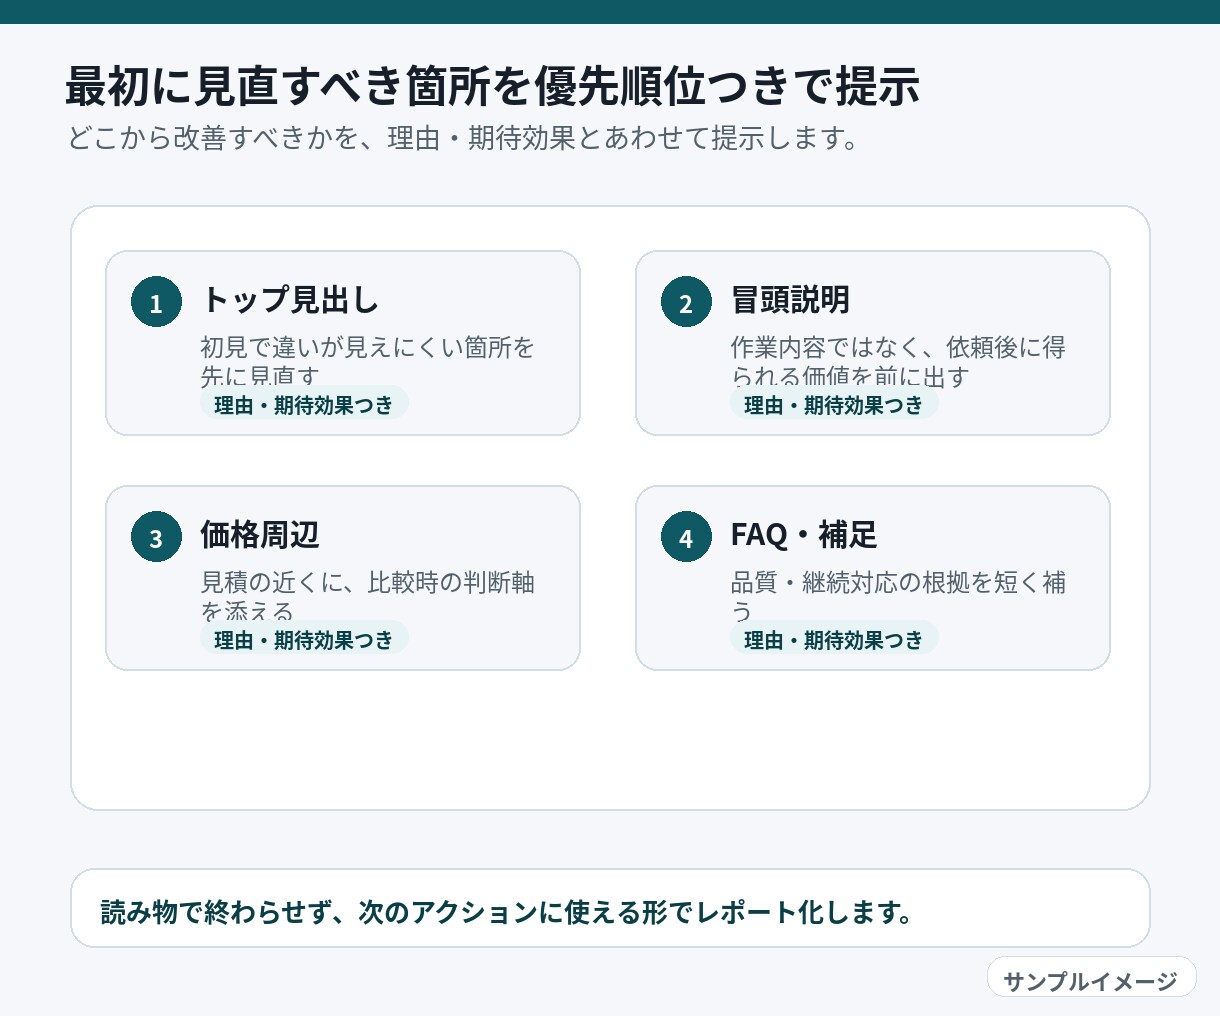Click the number 3 circle badge
Image resolution: width=1220 pixels, height=1016 pixels.
point(156,537)
